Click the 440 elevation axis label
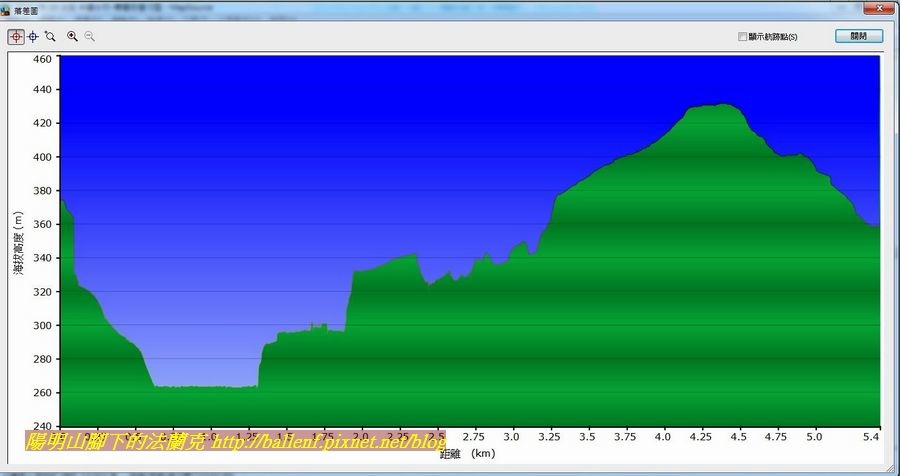This screenshot has width=900, height=476. click(43, 90)
